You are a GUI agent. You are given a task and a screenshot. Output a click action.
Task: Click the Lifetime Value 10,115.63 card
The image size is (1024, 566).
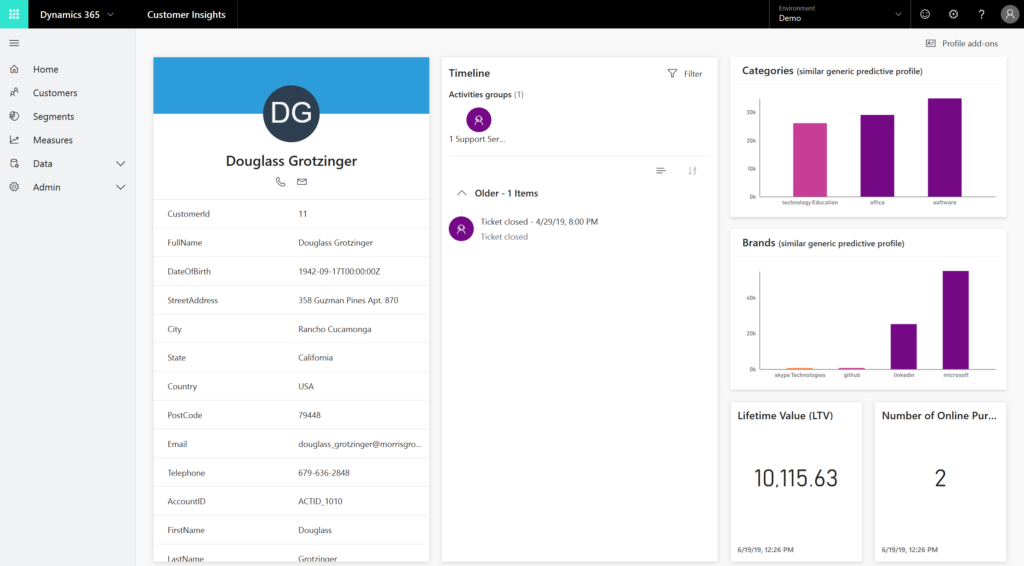(795, 482)
